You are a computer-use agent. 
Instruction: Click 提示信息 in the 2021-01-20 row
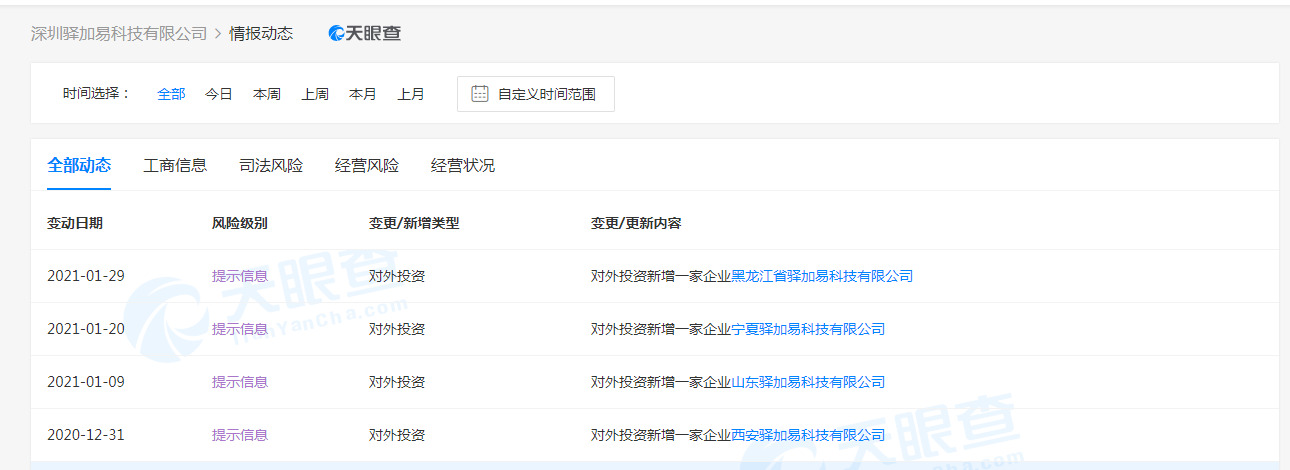click(x=240, y=329)
